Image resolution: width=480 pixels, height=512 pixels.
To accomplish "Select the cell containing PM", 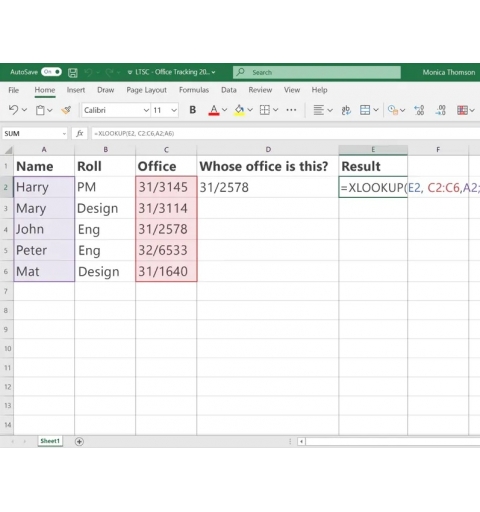I will [x=105, y=187].
